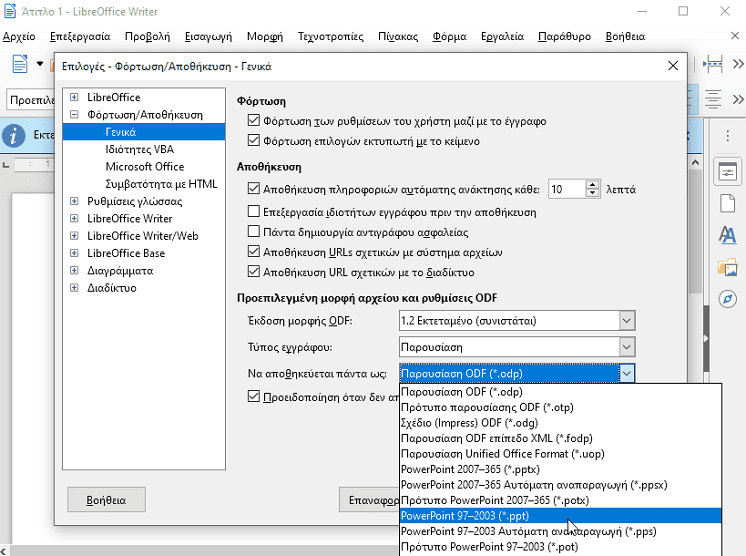The image size is (746, 556).
Task: Open the Μορφή menu
Action: point(265,37)
